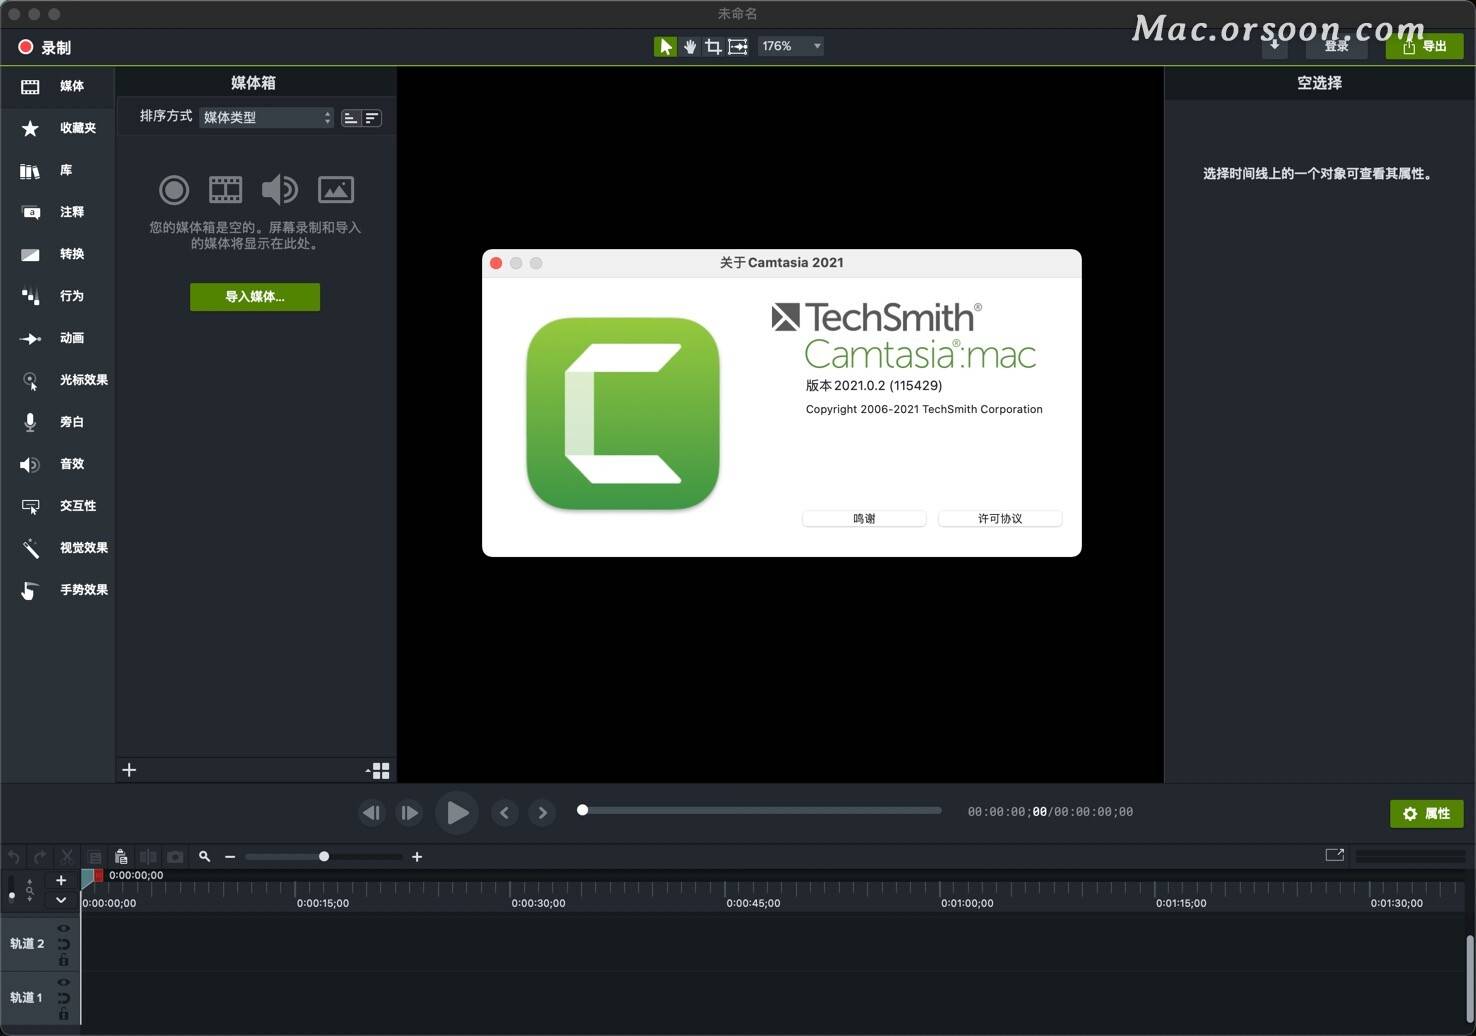
Task: Click the camera snapshot icon in the timeline toolbar
Action: click(175, 857)
